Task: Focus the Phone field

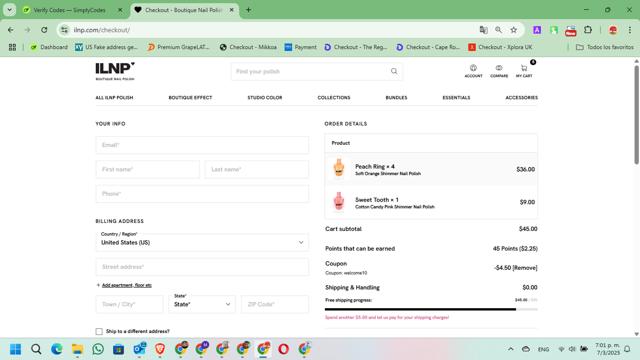Action: (x=202, y=193)
